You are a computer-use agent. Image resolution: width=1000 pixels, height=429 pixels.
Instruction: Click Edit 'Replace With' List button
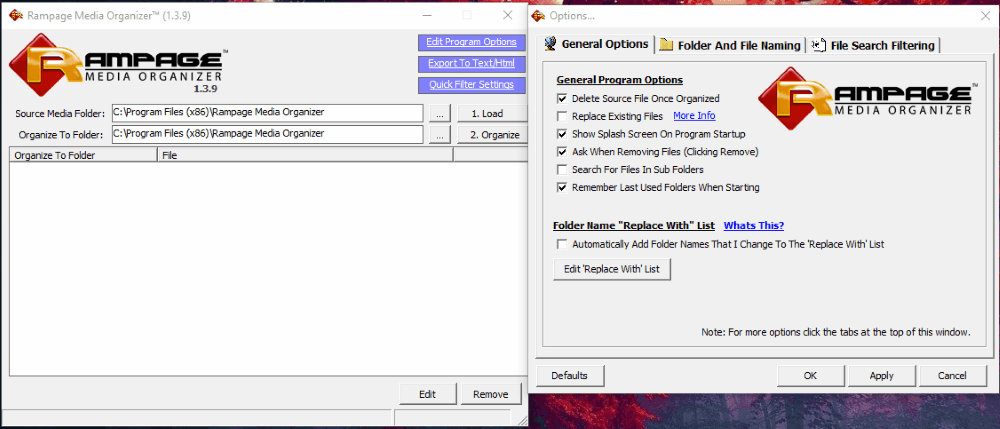(612, 269)
